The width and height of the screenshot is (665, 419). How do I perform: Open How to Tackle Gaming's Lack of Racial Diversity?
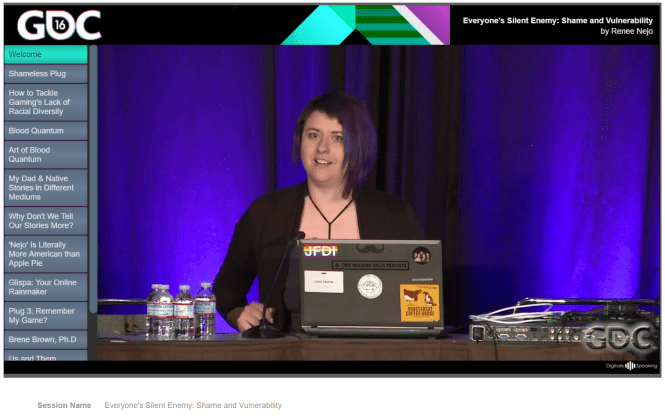[46, 102]
